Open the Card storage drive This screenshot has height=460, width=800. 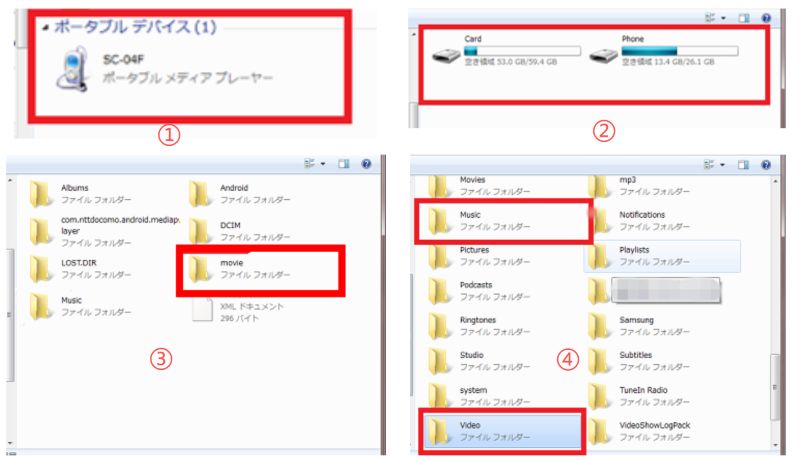click(506, 50)
